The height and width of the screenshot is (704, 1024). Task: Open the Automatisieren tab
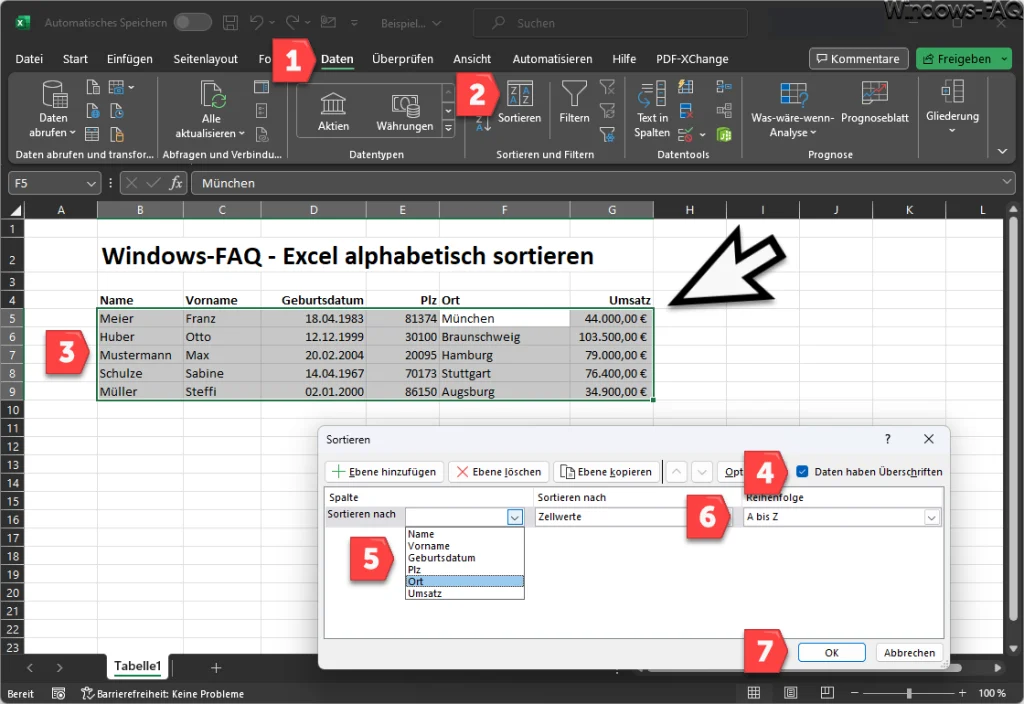tap(552, 59)
